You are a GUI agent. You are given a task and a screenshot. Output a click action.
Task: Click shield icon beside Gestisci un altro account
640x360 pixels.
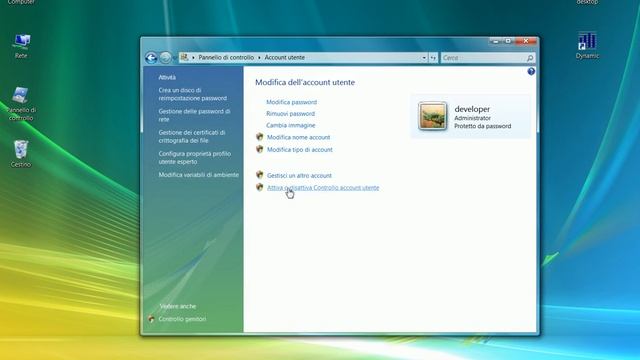click(x=260, y=175)
